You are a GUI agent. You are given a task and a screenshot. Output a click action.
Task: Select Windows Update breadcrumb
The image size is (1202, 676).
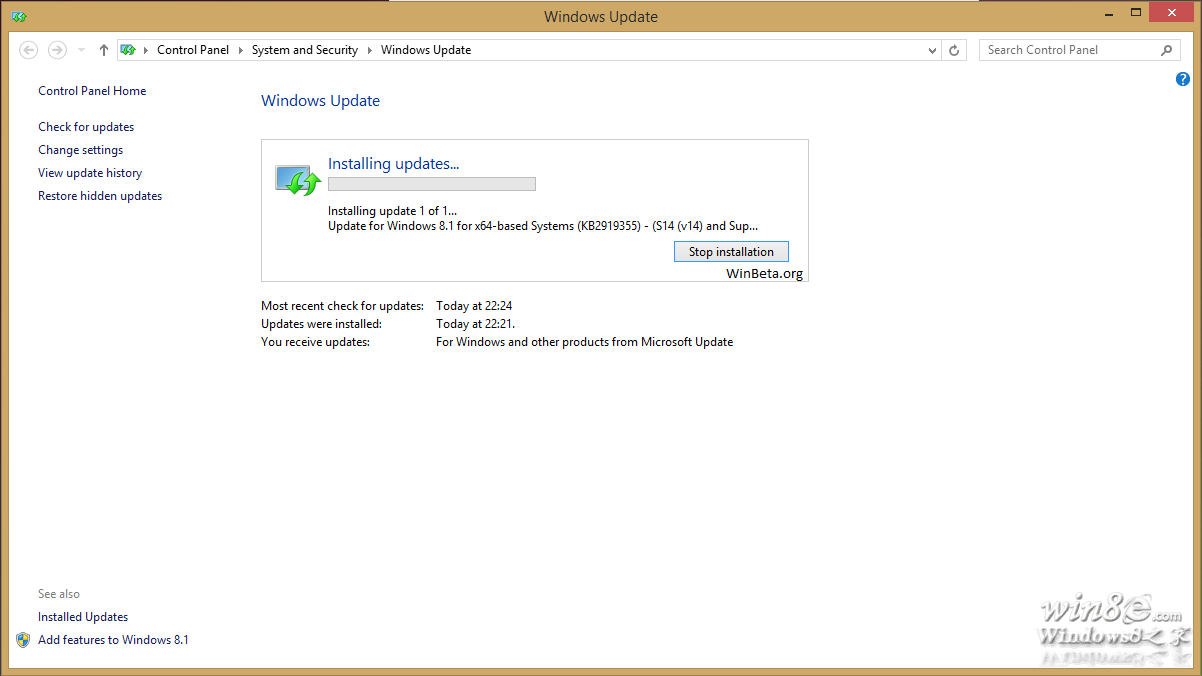tap(426, 50)
